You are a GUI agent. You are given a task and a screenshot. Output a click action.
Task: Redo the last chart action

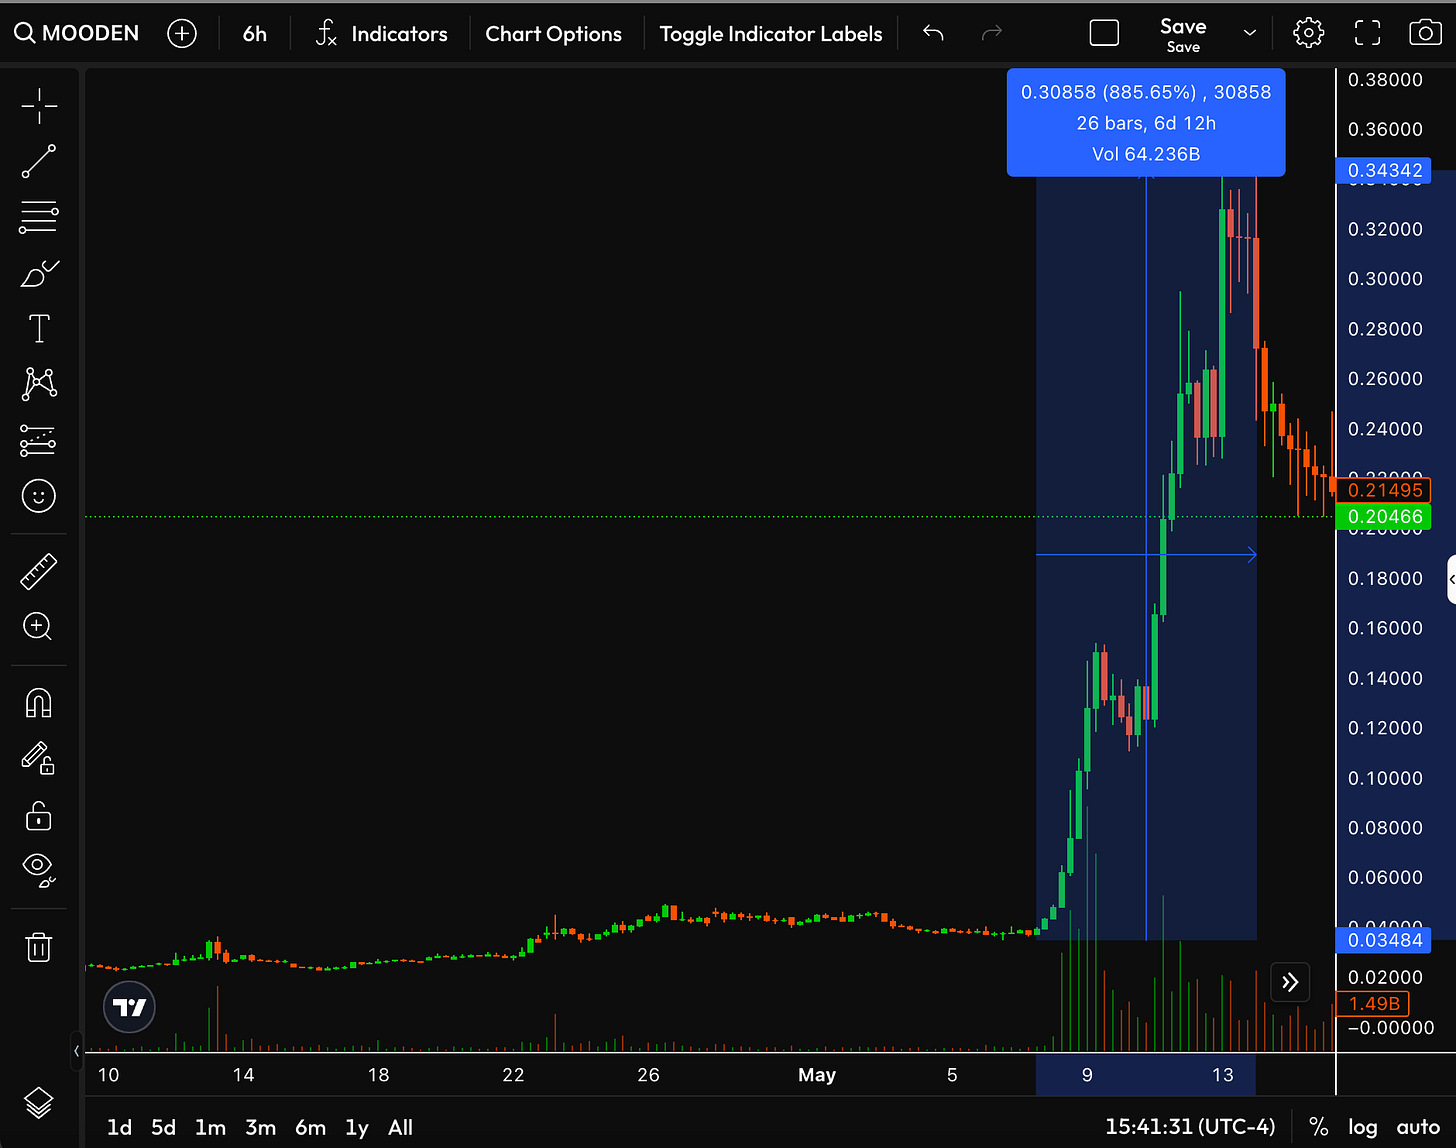tap(991, 33)
